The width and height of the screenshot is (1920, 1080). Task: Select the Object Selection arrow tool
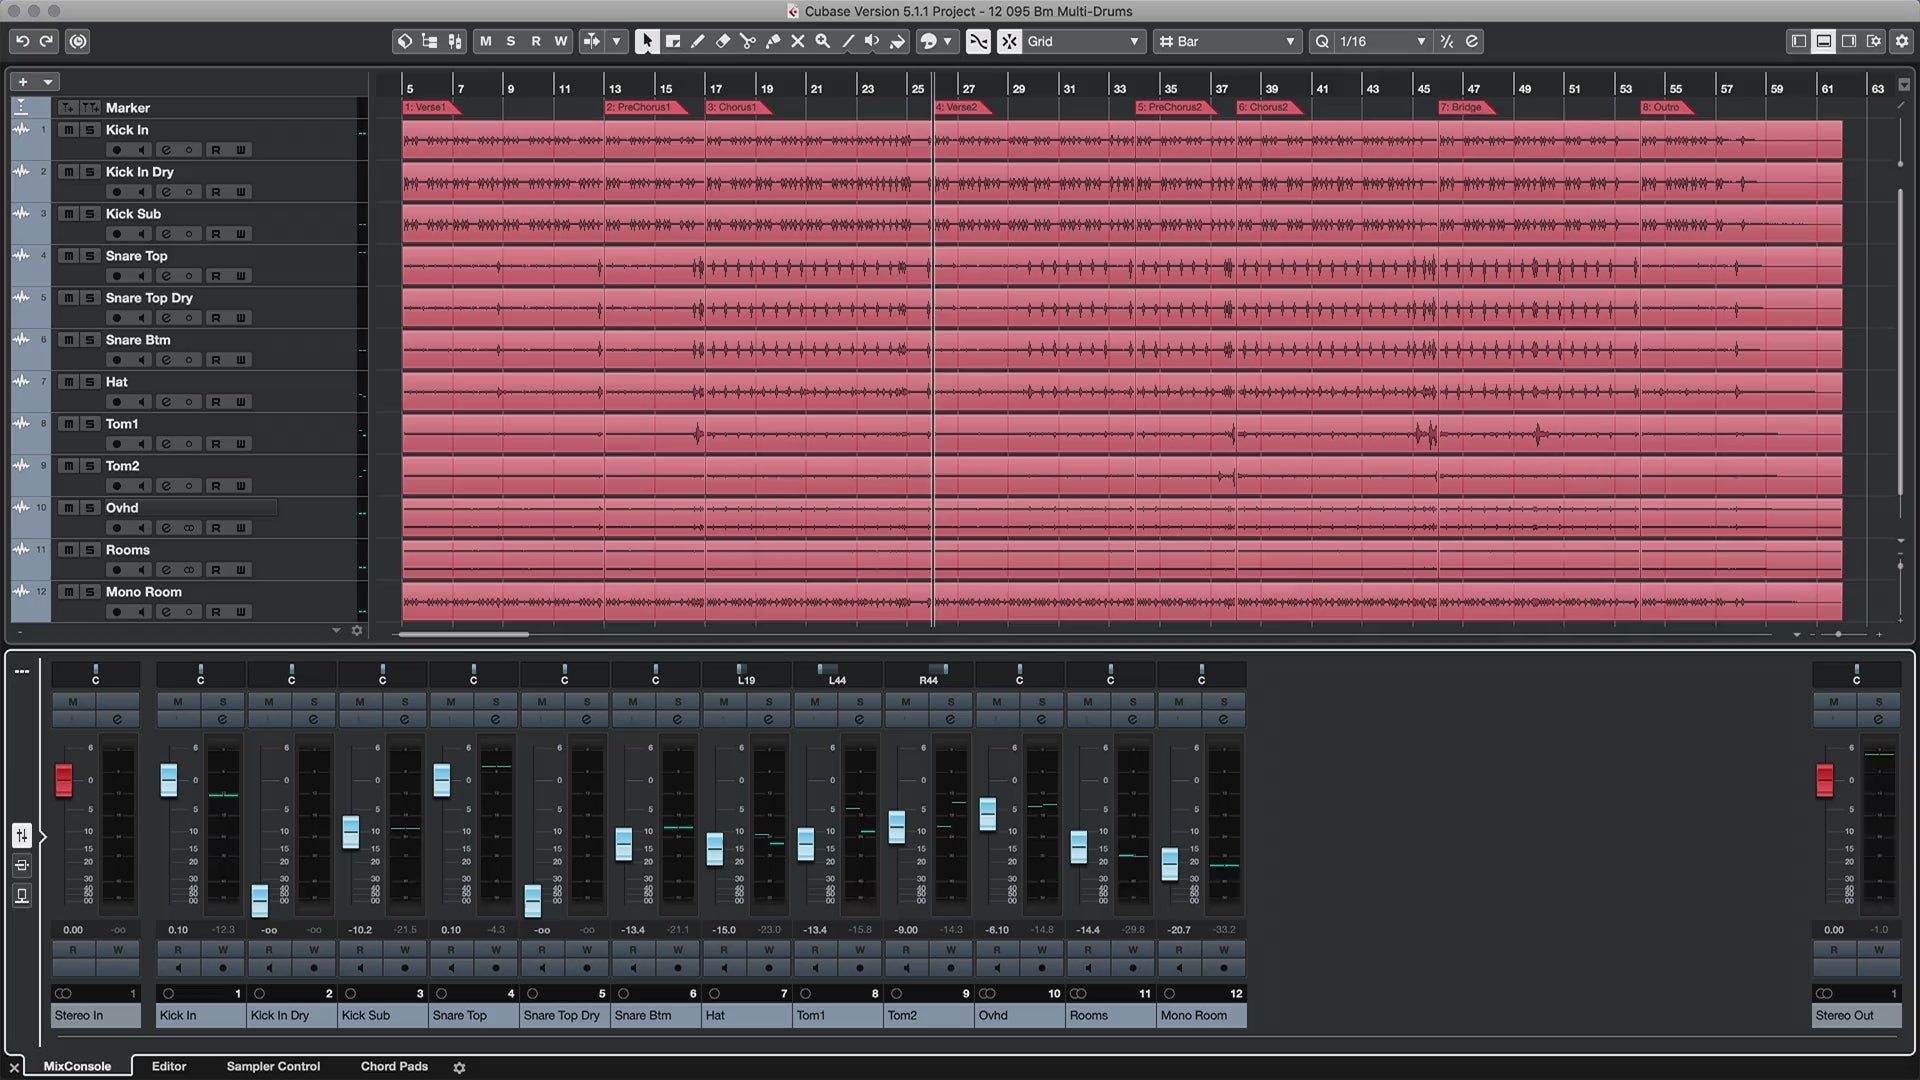pos(647,41)
